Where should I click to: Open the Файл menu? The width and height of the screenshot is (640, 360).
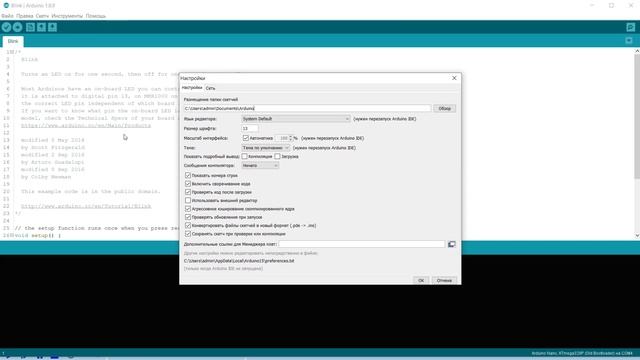(x=7, y=16)
